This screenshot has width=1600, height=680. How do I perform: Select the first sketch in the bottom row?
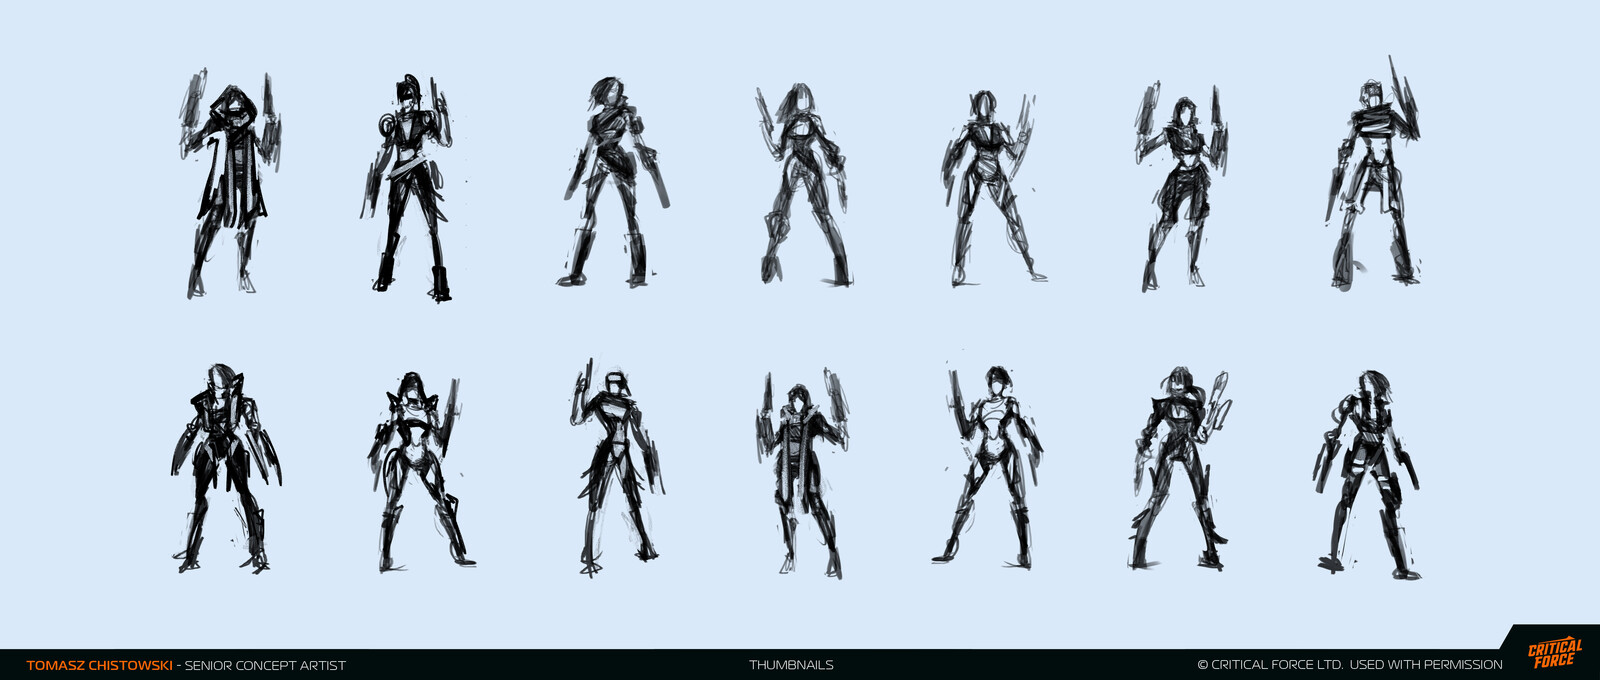click(227, 468)
